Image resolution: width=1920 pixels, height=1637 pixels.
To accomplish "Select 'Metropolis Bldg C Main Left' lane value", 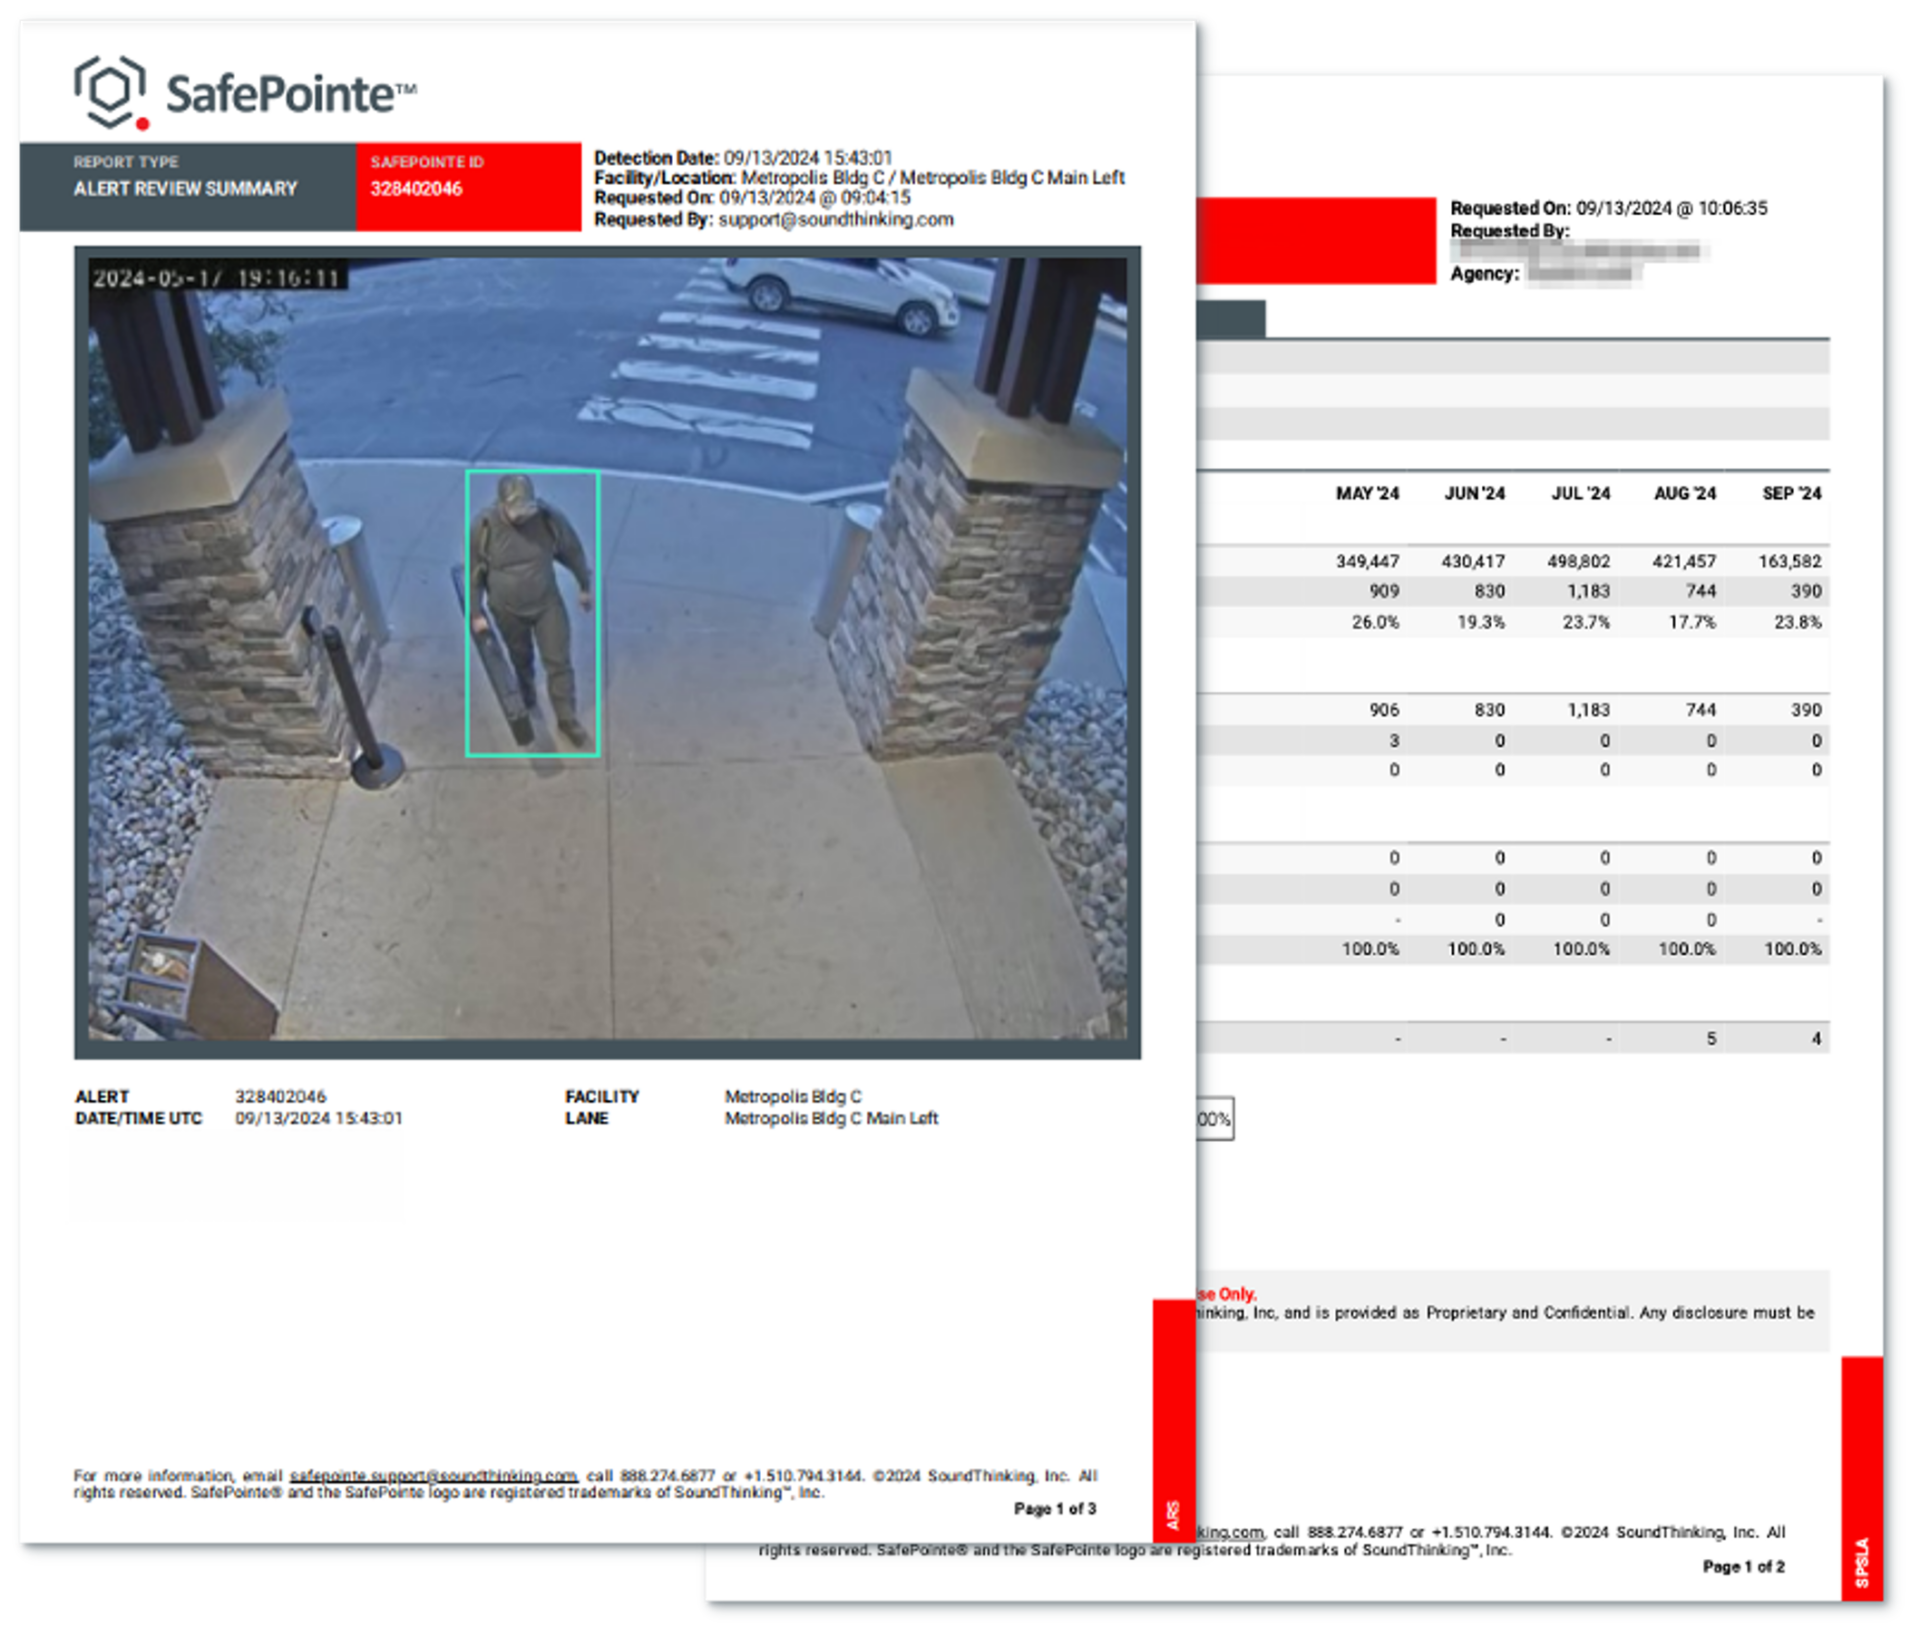I will point(831,1119).
